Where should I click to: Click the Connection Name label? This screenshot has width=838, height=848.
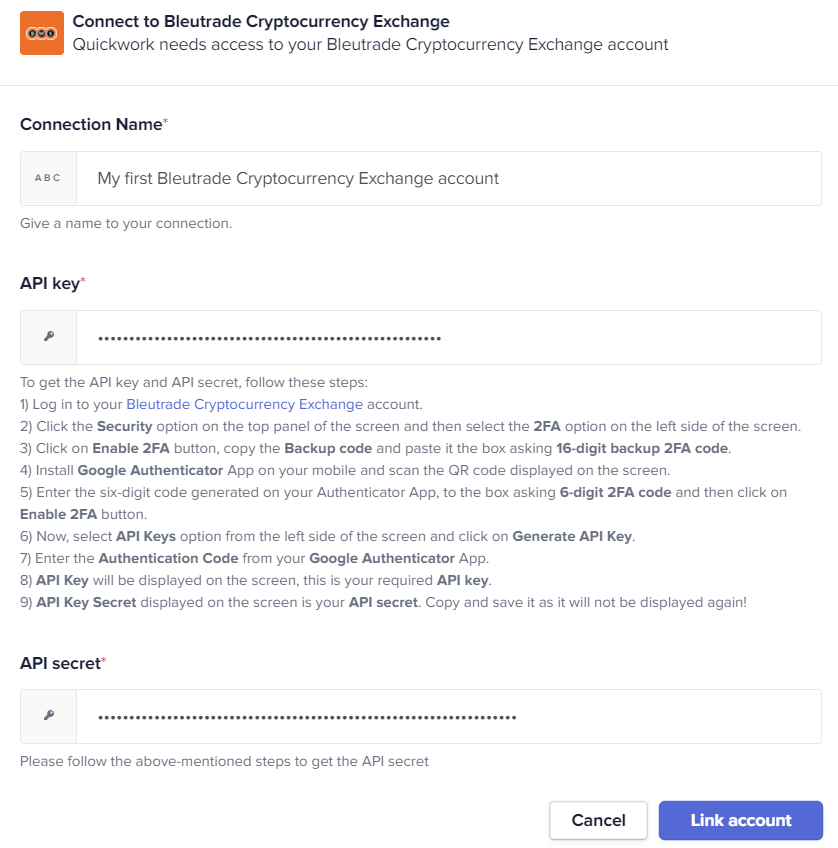(91, 124)
